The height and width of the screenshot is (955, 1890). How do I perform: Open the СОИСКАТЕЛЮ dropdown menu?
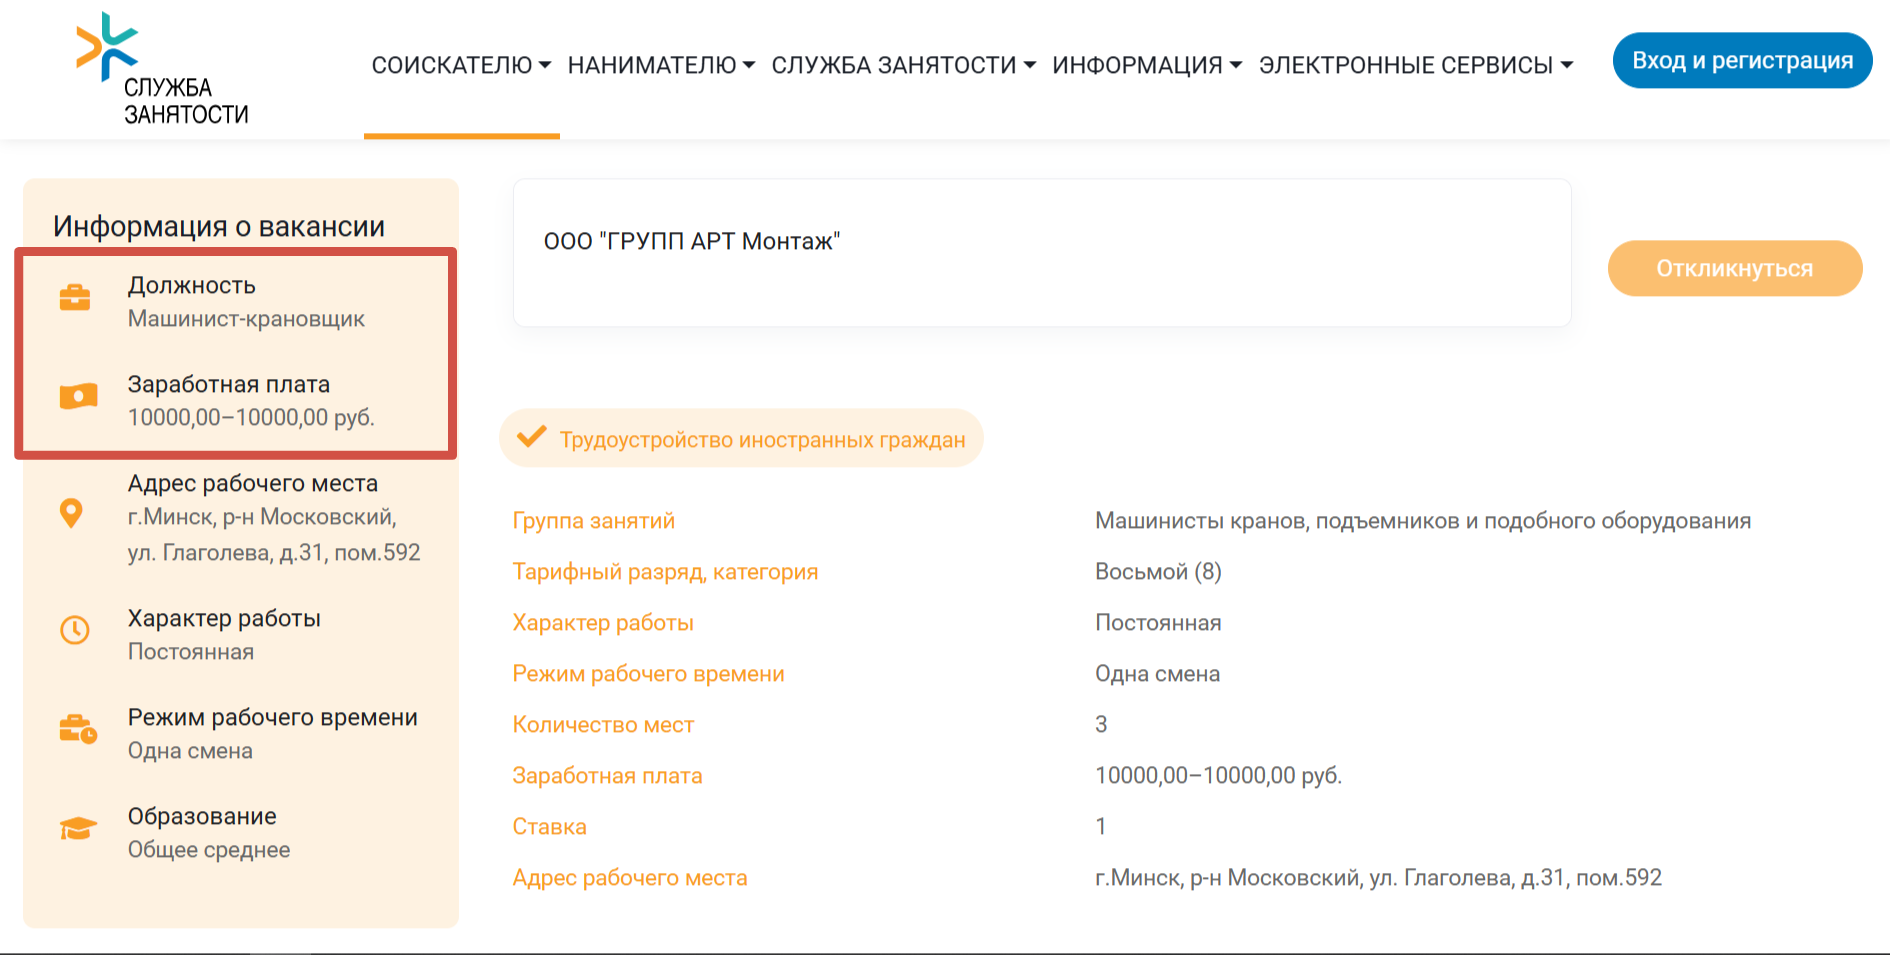[x=461, y=65]
